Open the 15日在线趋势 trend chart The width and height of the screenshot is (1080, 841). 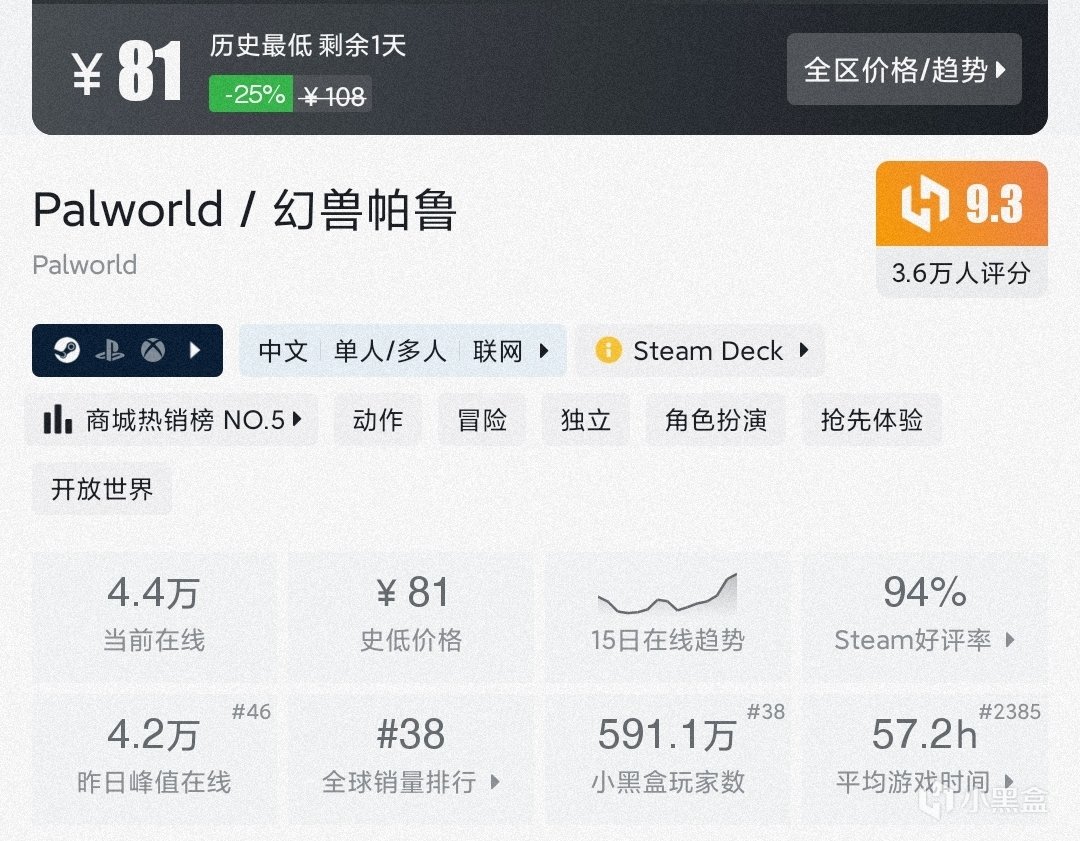[667, 617]
